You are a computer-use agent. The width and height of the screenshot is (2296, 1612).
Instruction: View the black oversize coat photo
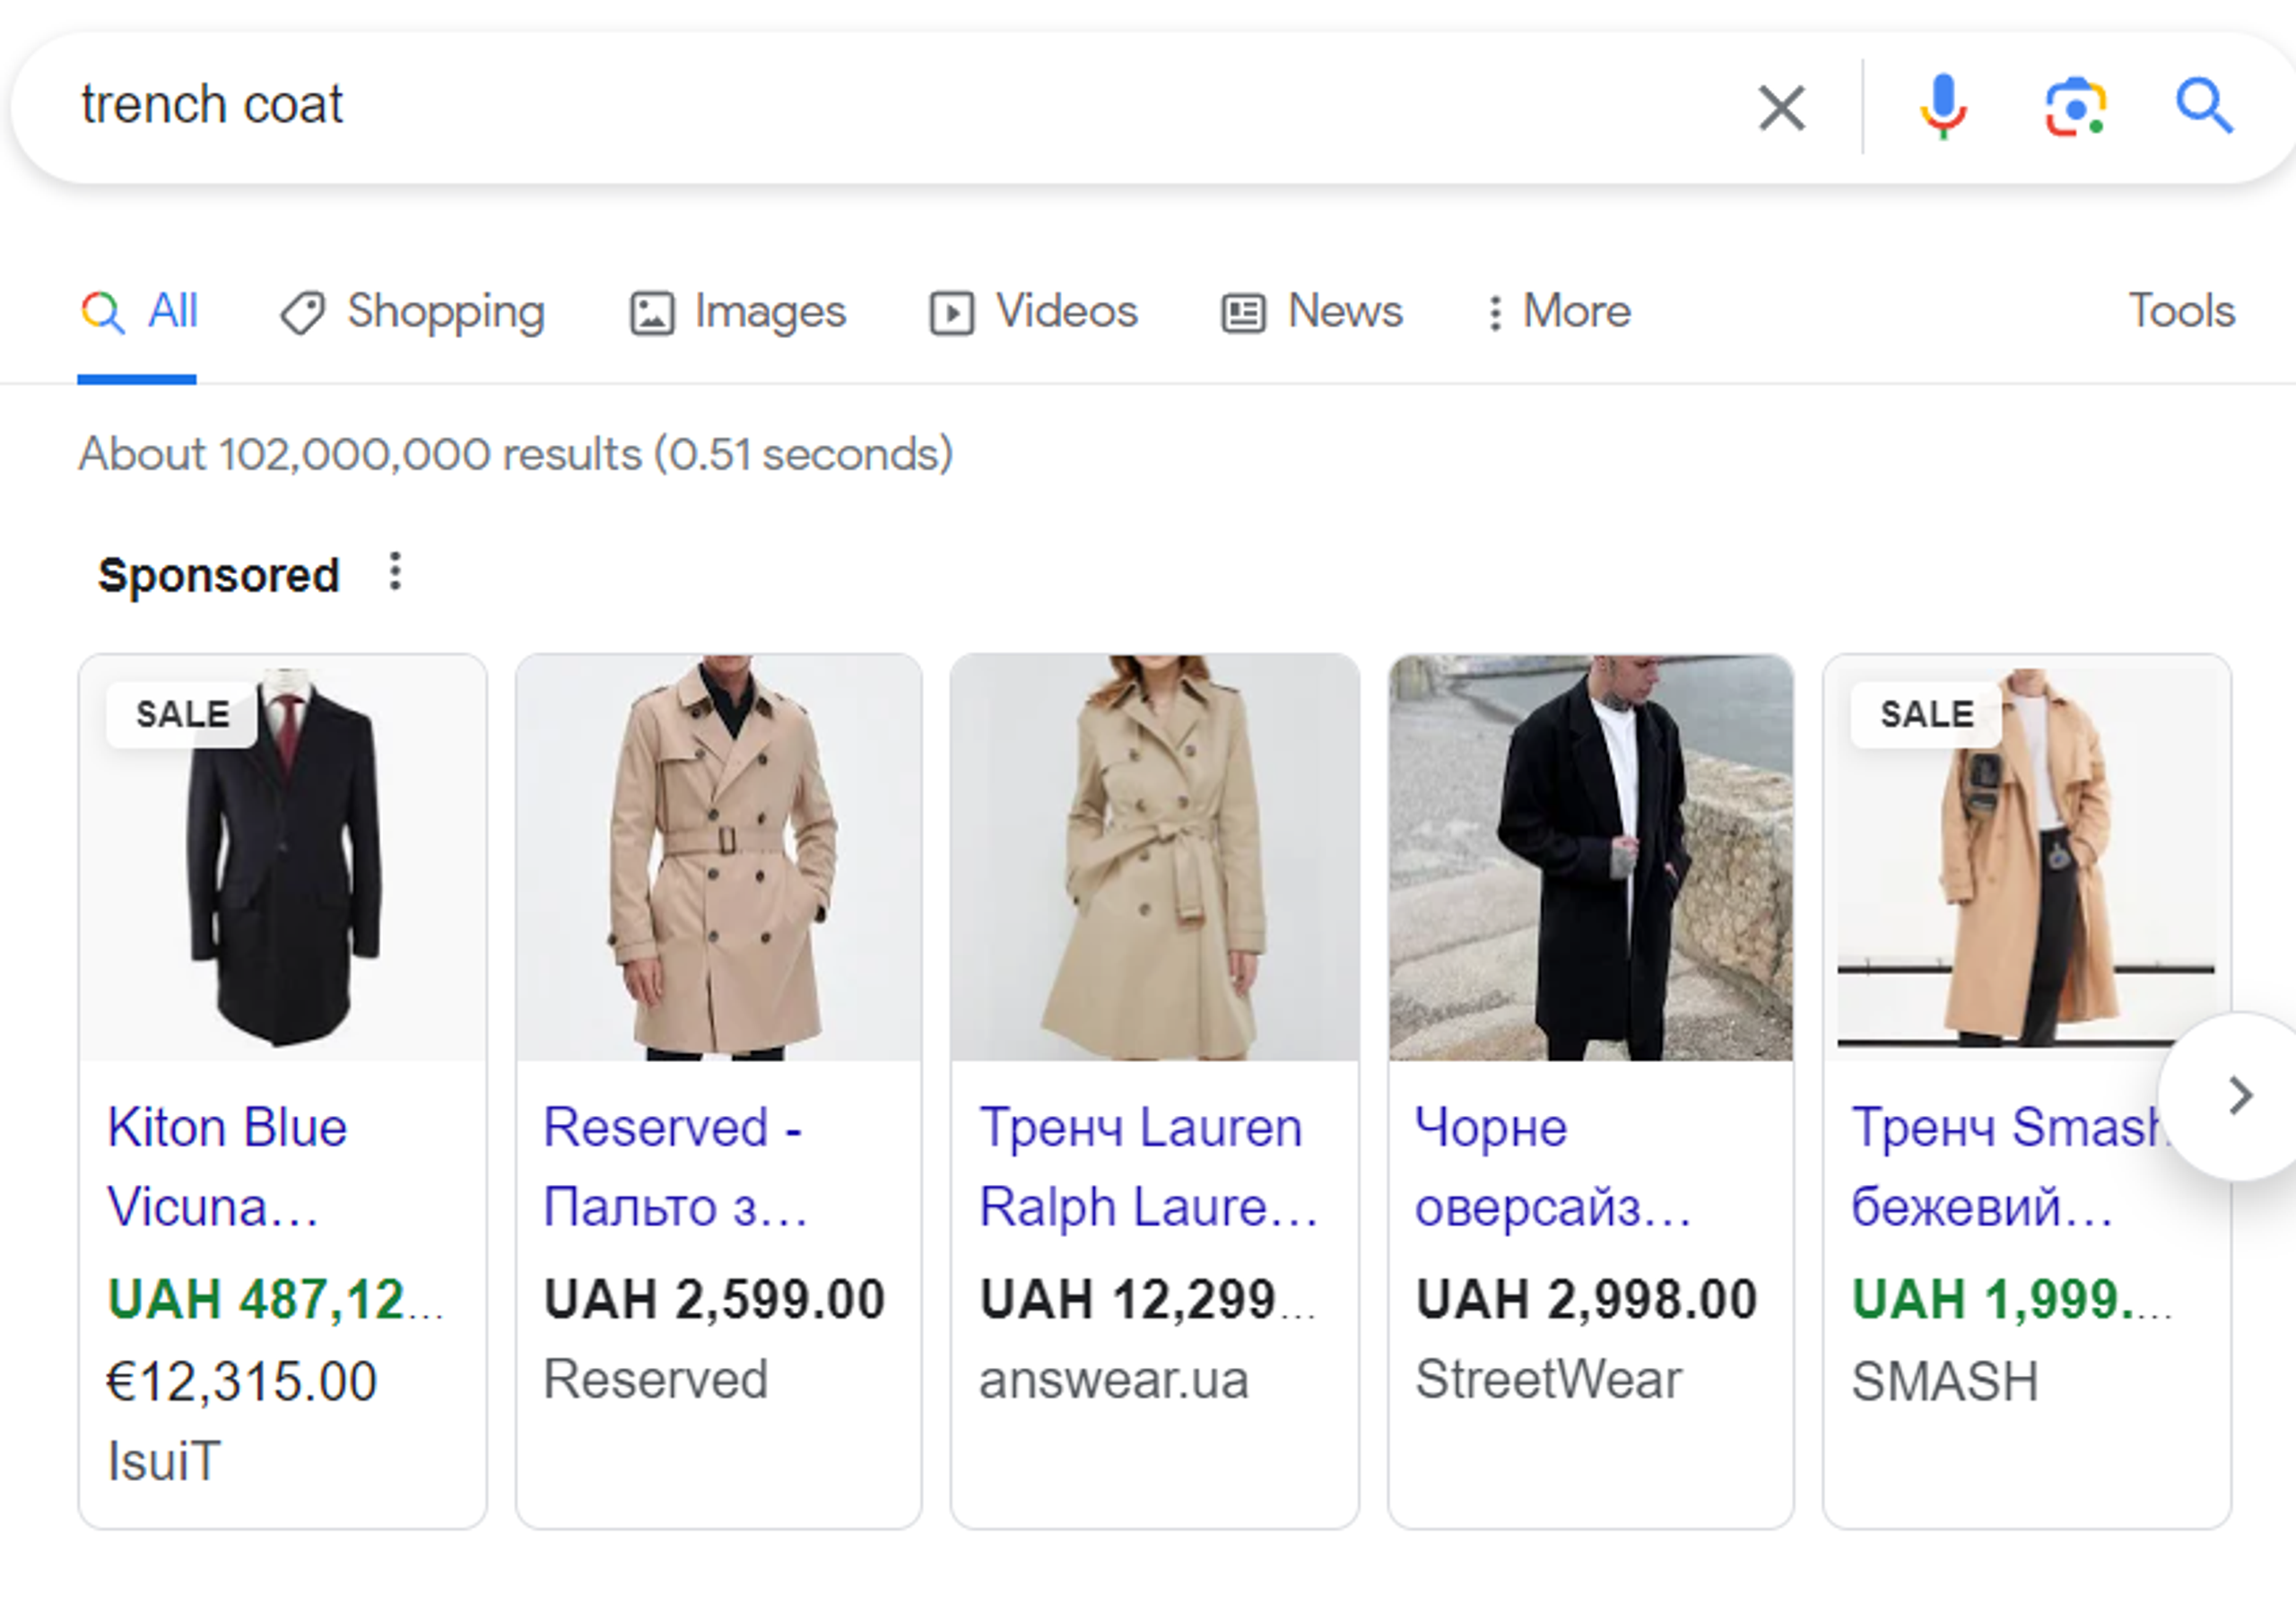pos(1591,857)
